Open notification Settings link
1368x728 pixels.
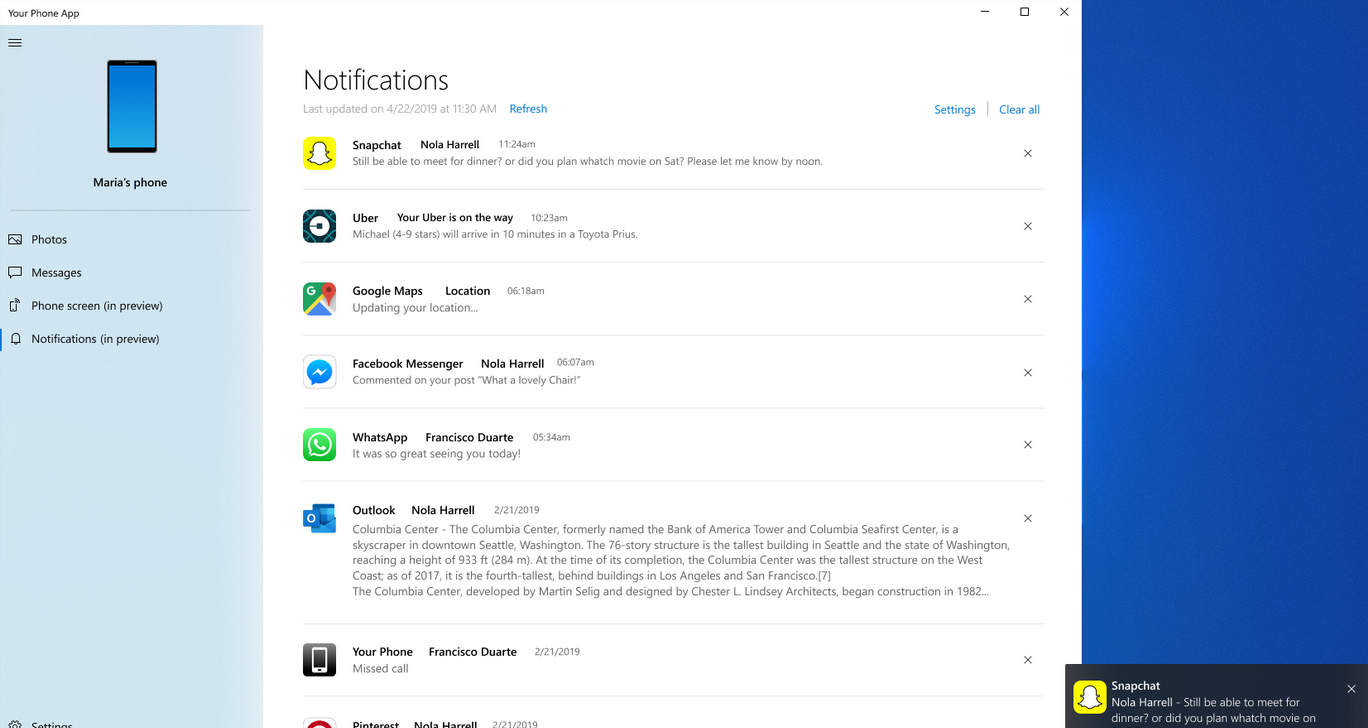coord(954,110)
